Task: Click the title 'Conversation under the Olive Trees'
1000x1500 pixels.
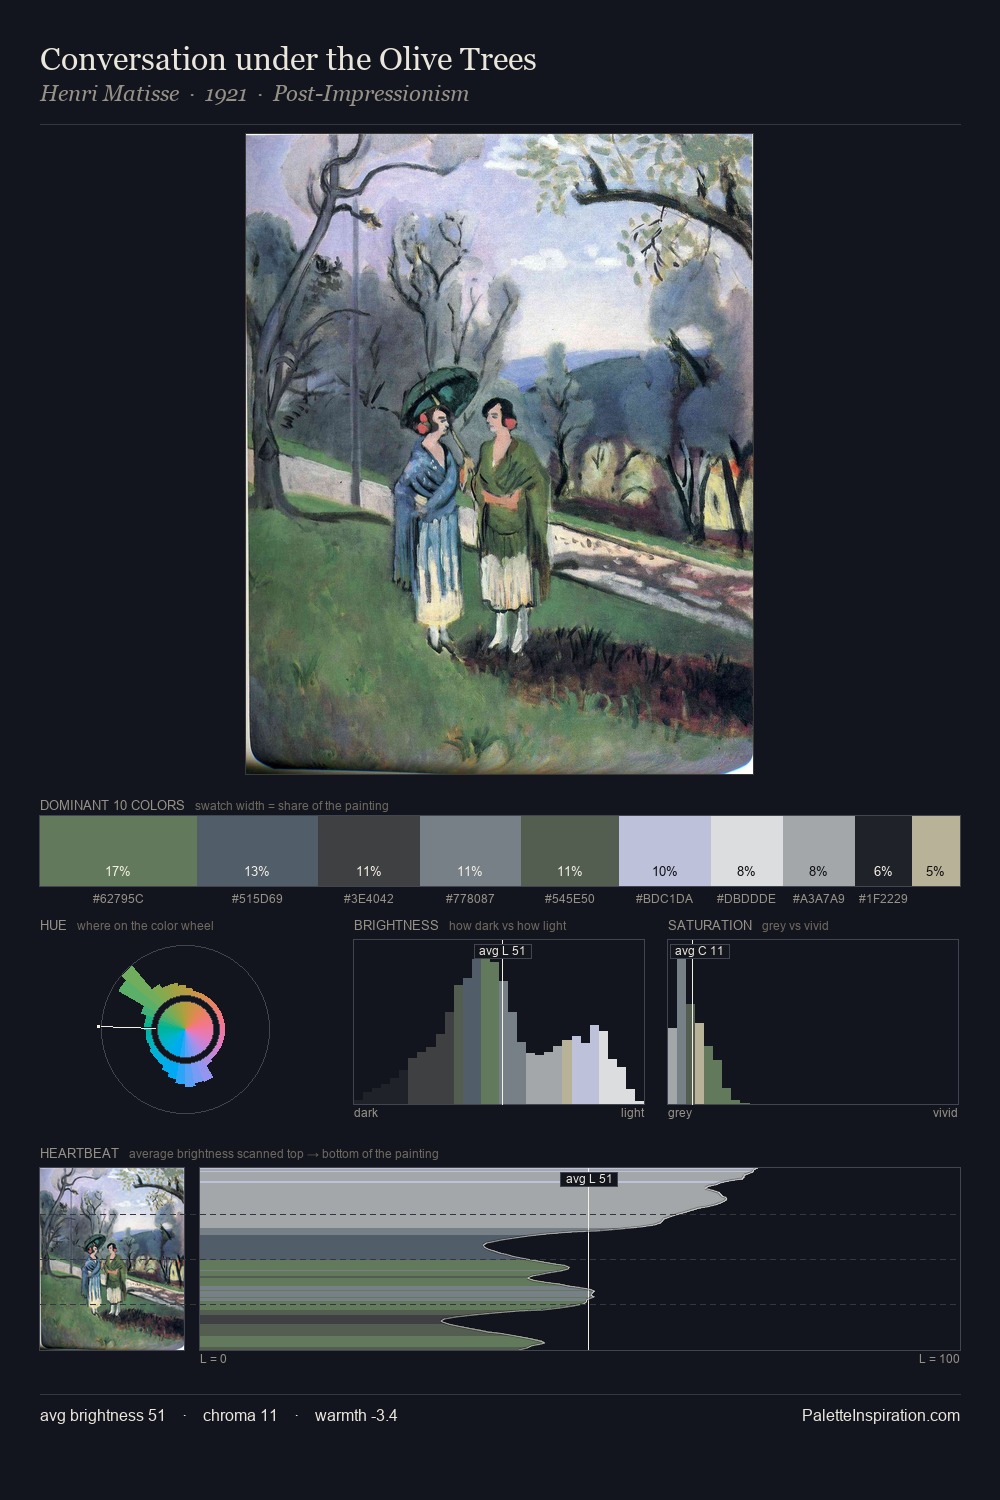Action: click(288, 59)
